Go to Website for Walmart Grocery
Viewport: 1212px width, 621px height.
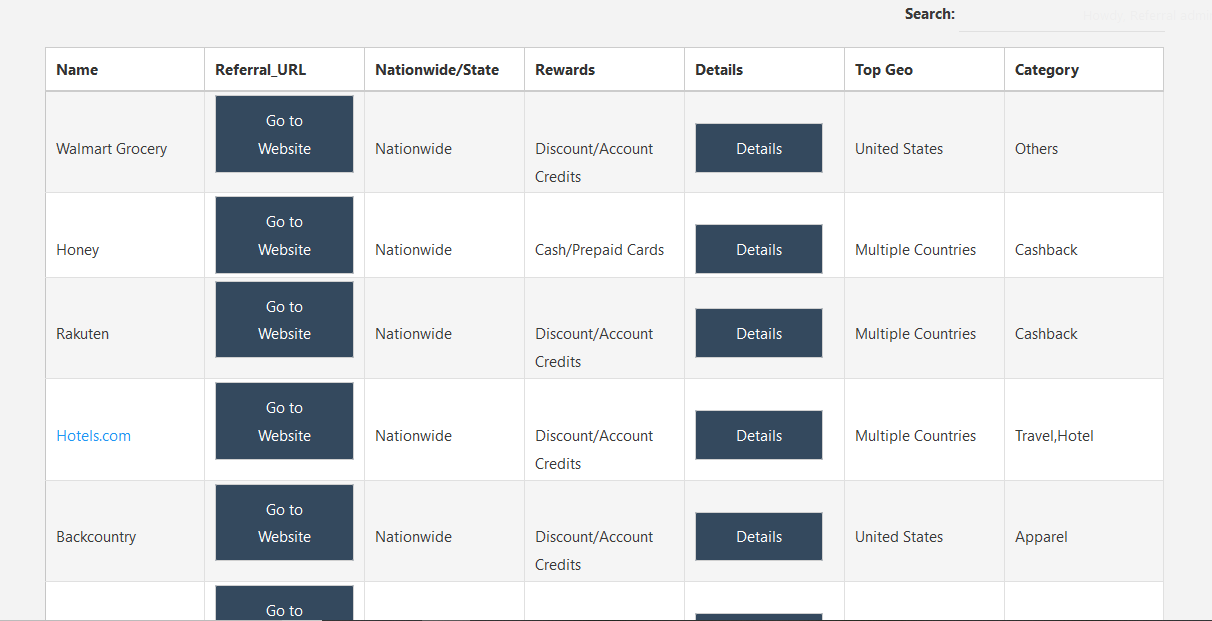tap(284, 134)
